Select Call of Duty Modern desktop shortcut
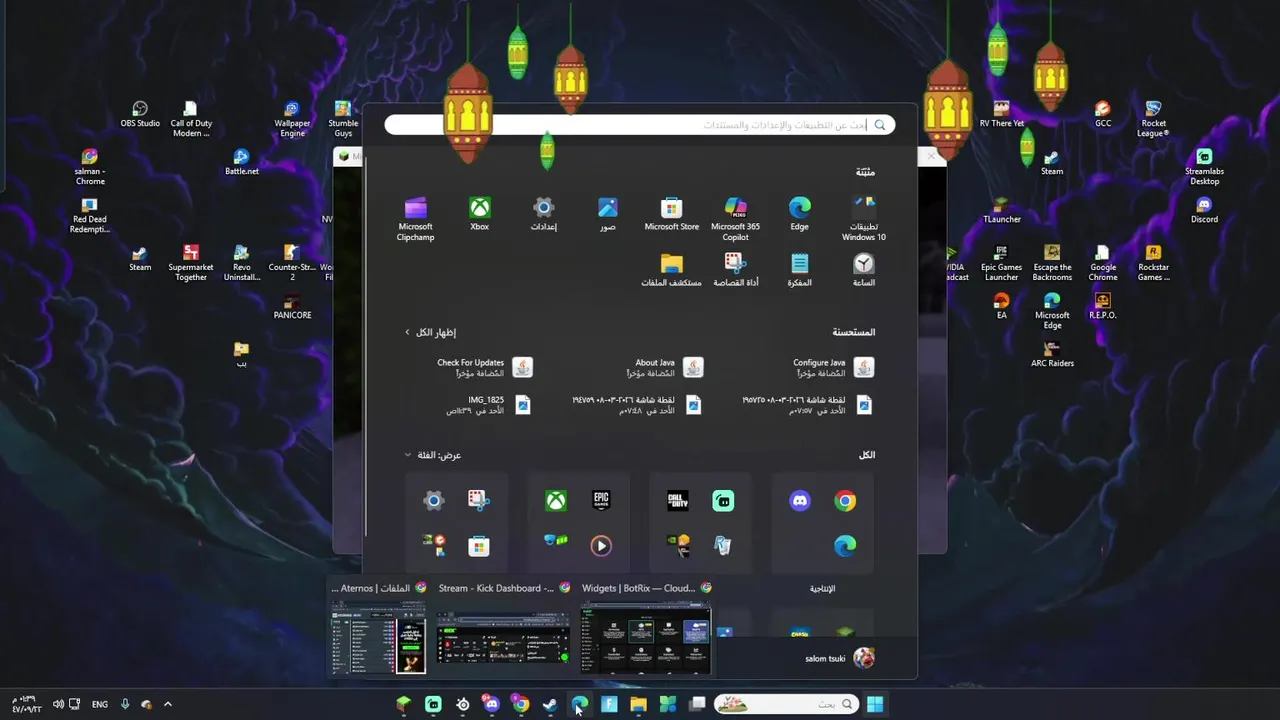This screenshot has height=720, width=1280. click(x=191, y=119)
